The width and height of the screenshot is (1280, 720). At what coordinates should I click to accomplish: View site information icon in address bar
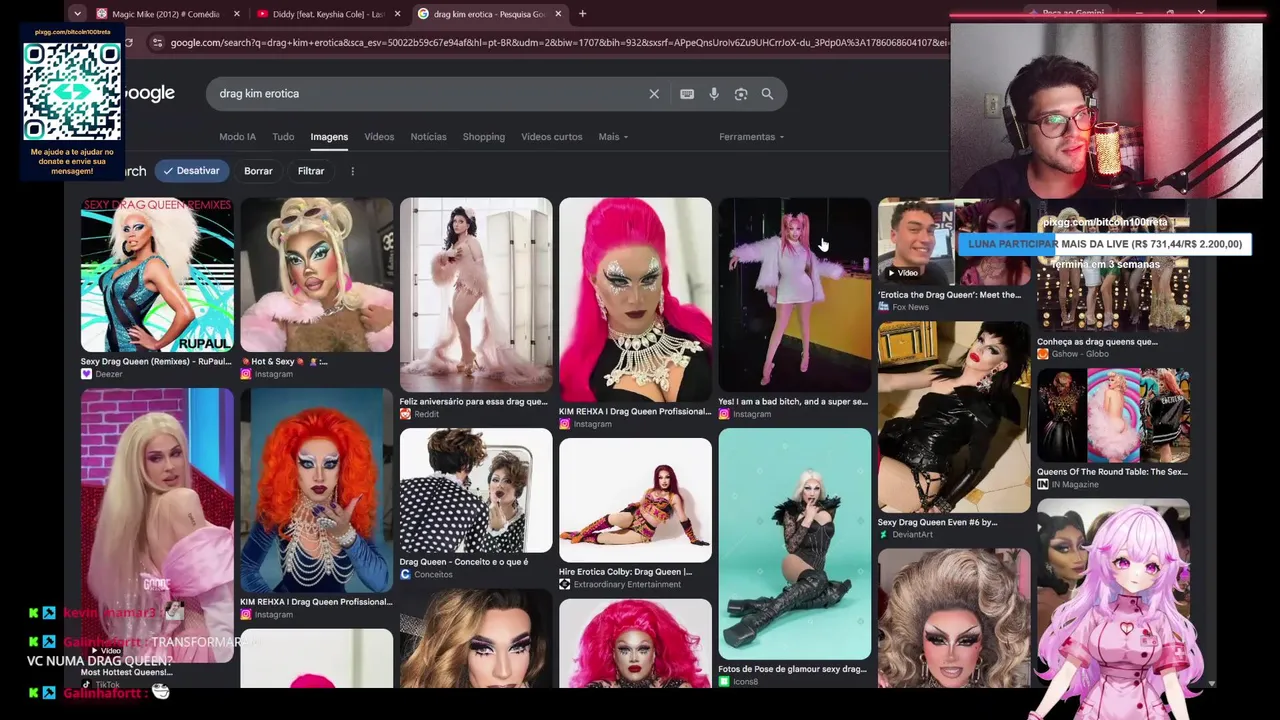157,43
